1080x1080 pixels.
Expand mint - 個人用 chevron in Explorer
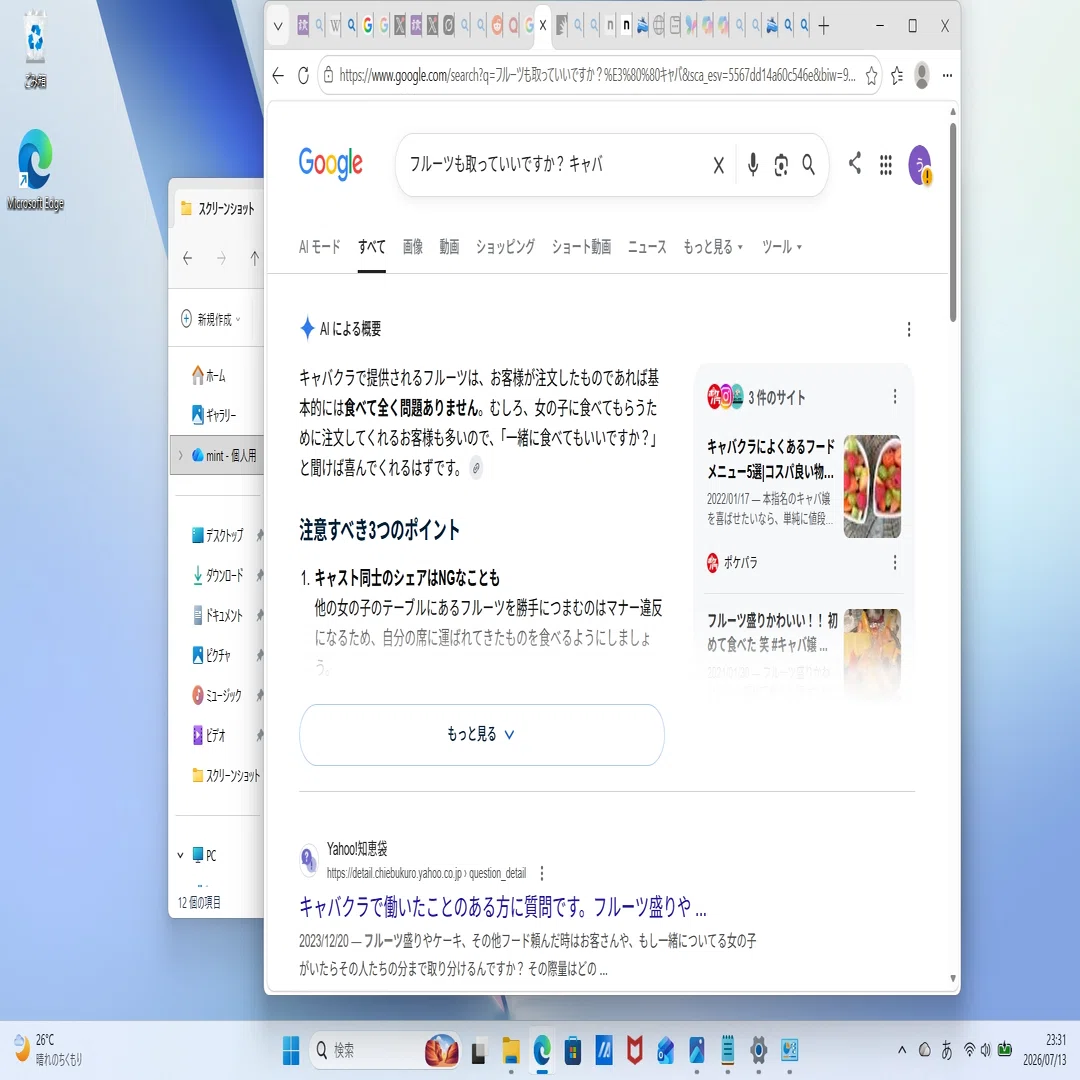[180, 455]
